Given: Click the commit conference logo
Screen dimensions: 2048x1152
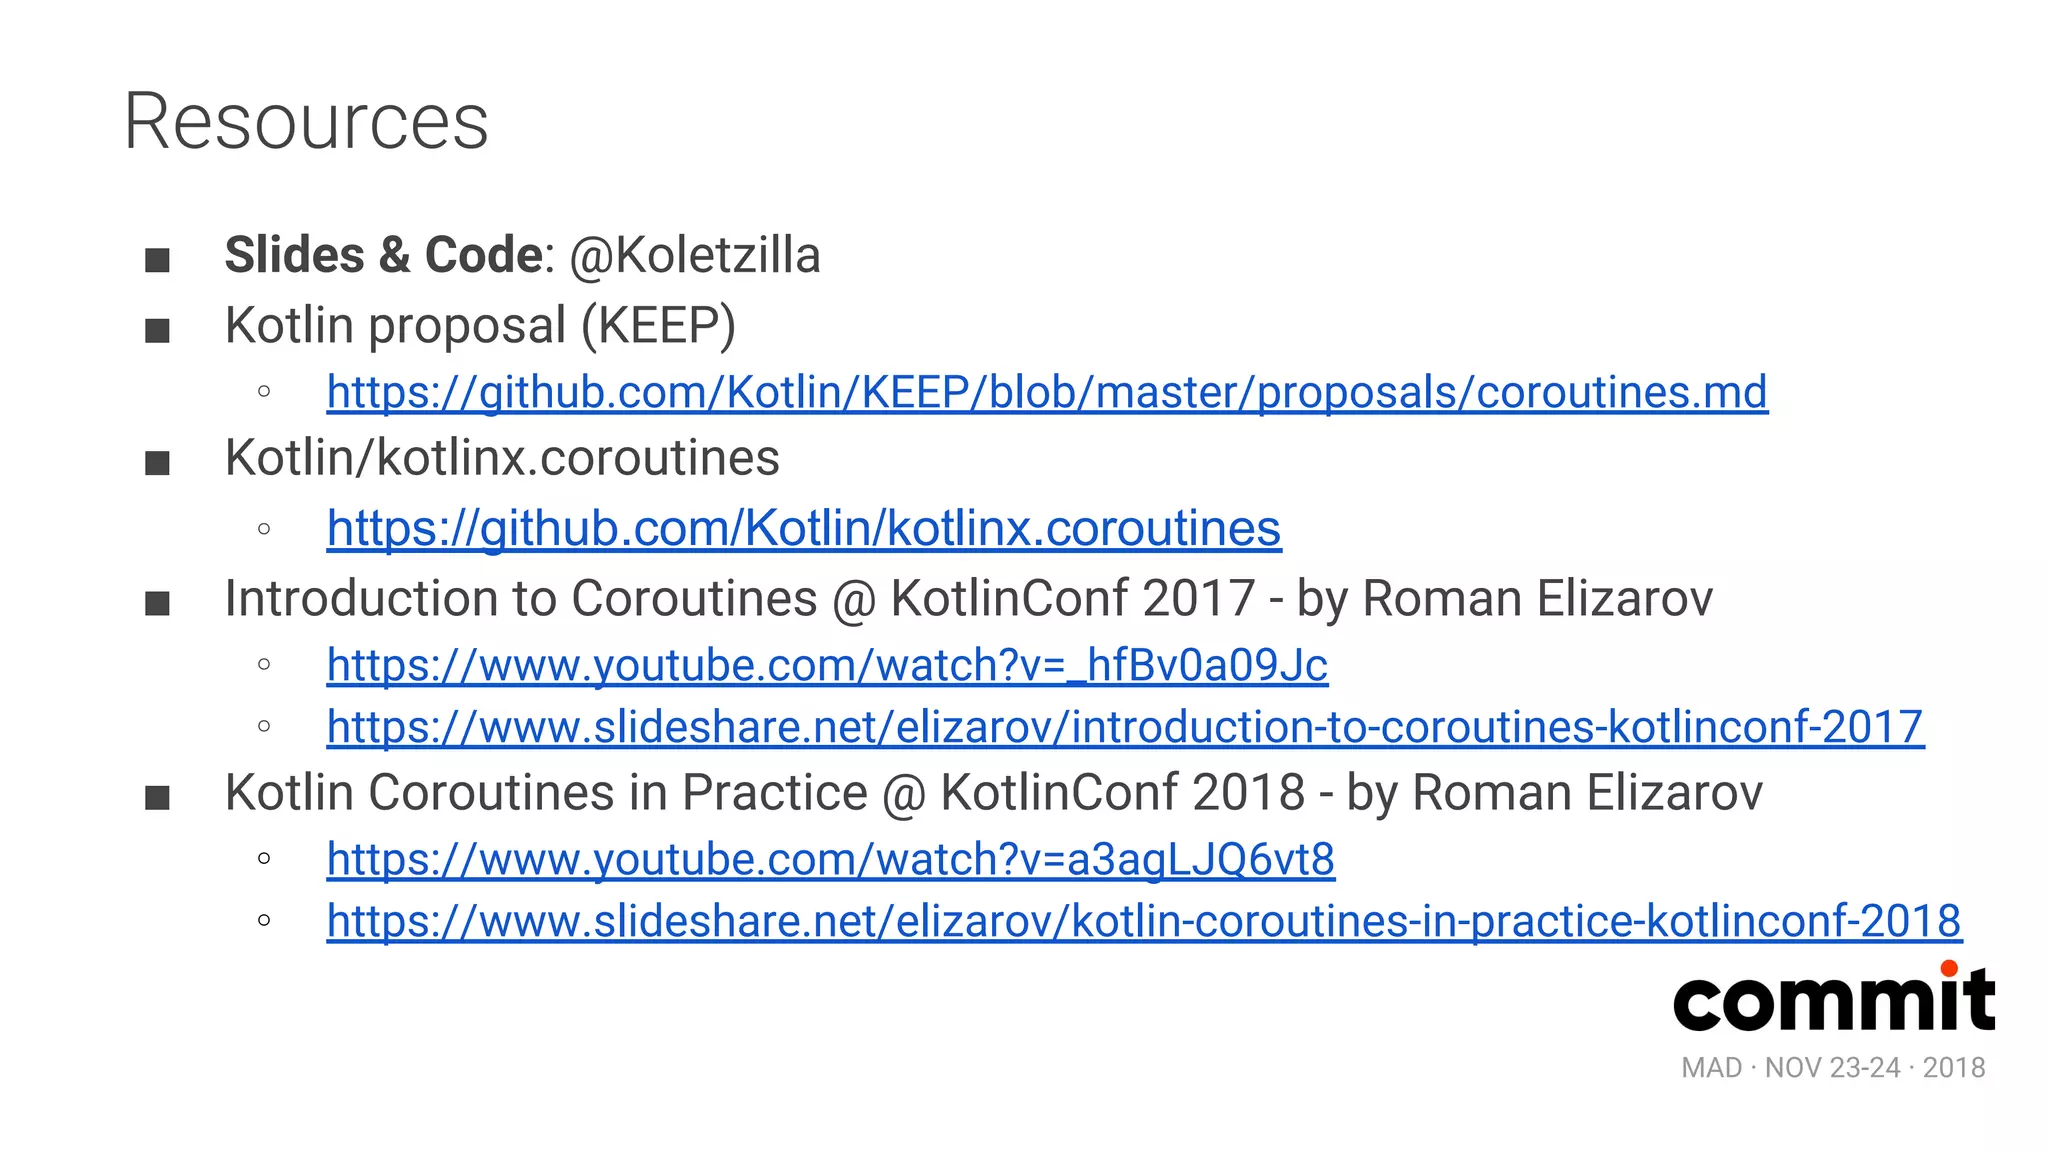Looking at the screenshot, I should click(1834, 997).
